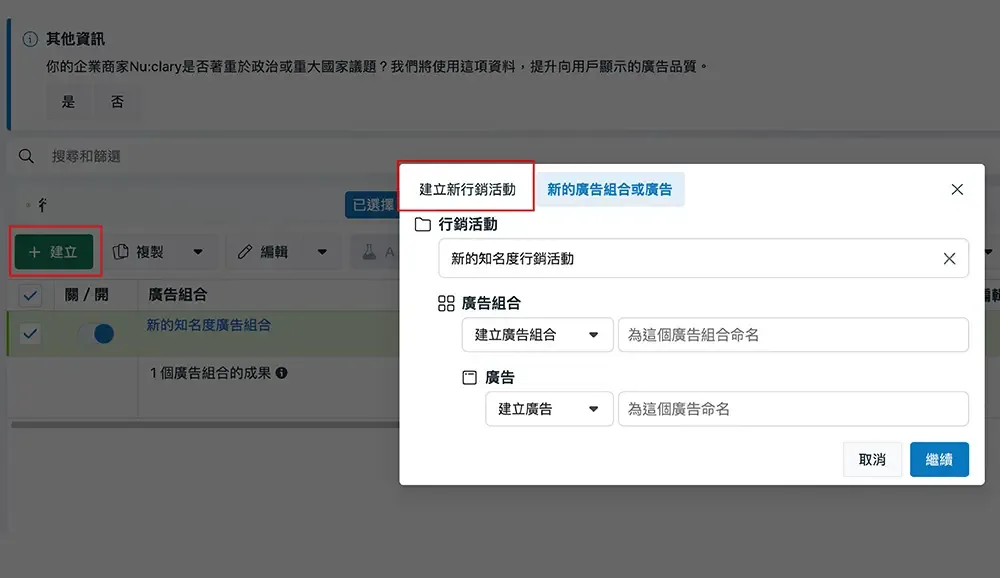Click the blue 繼續 continue button

point(939,459)
